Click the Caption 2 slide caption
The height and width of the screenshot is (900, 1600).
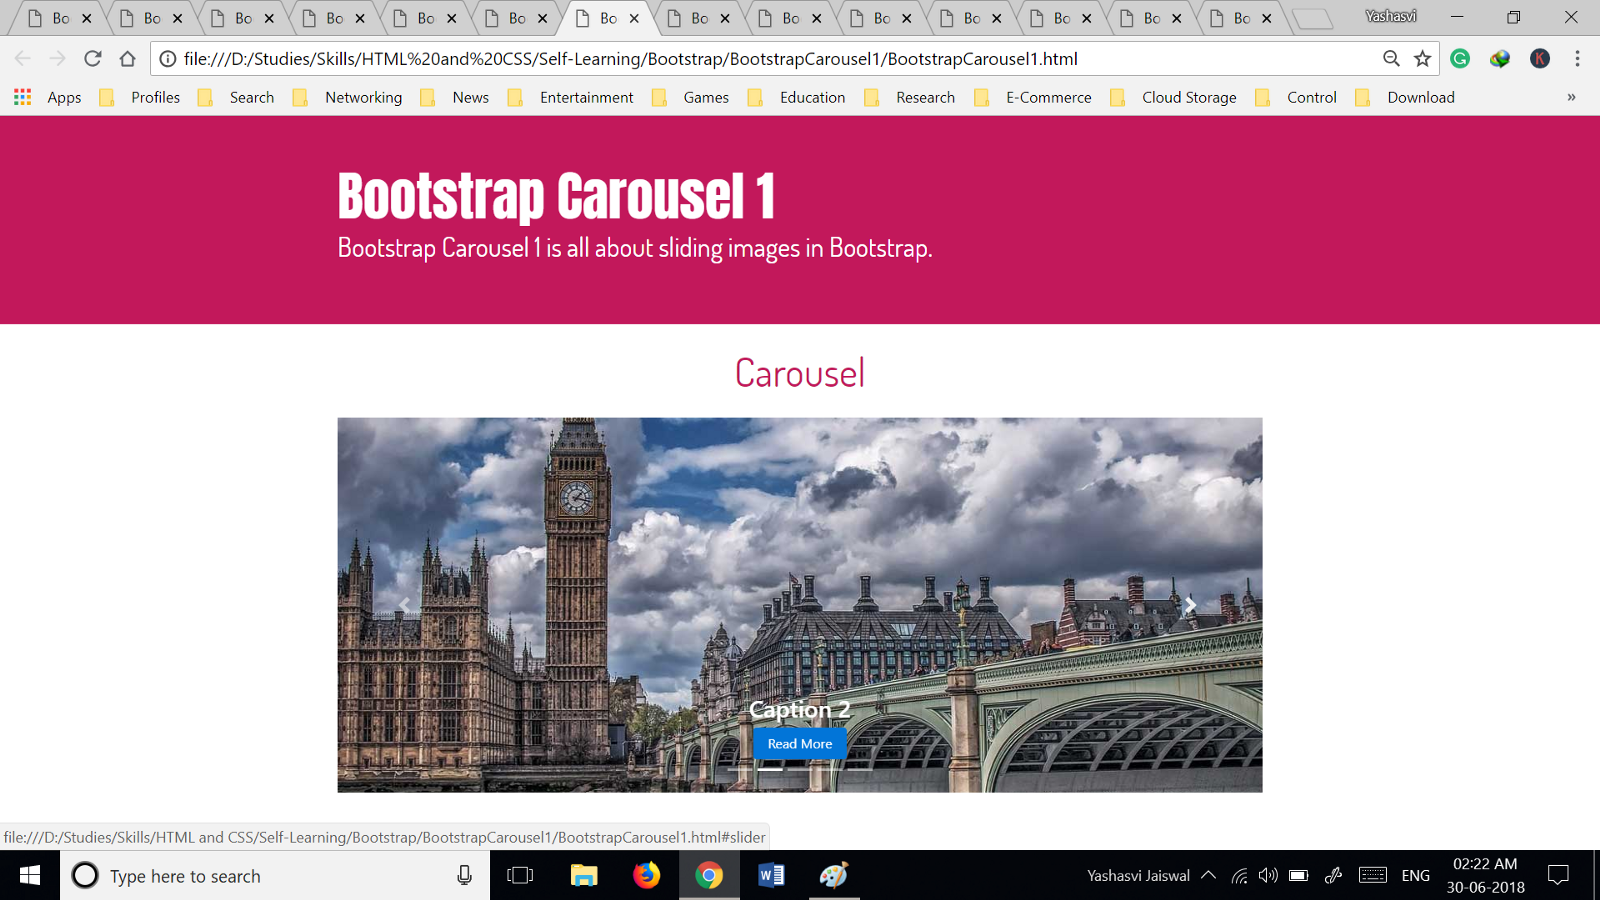click(800, 709)
